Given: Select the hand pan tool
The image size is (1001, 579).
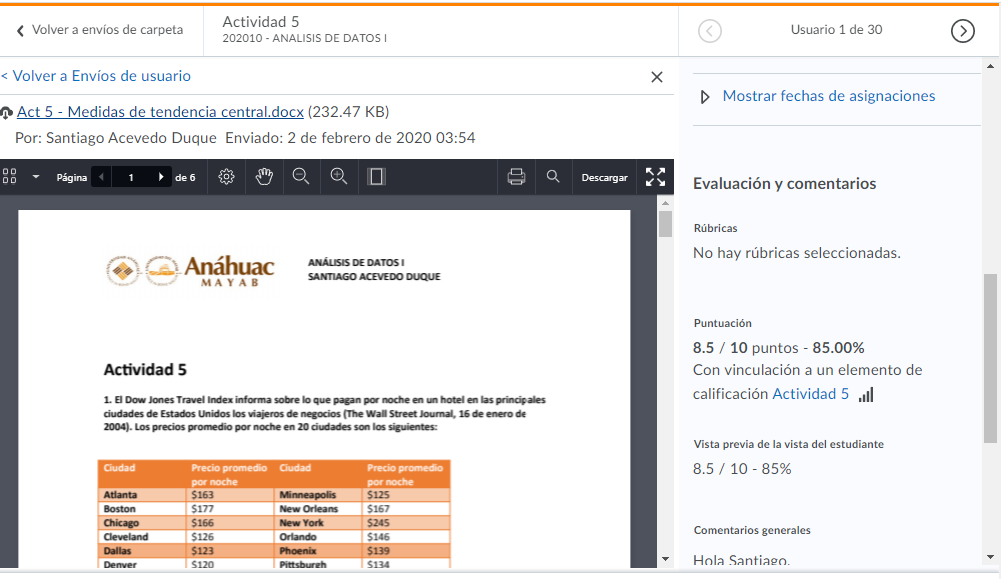Looking at the screenshot, I should [264, 177].
